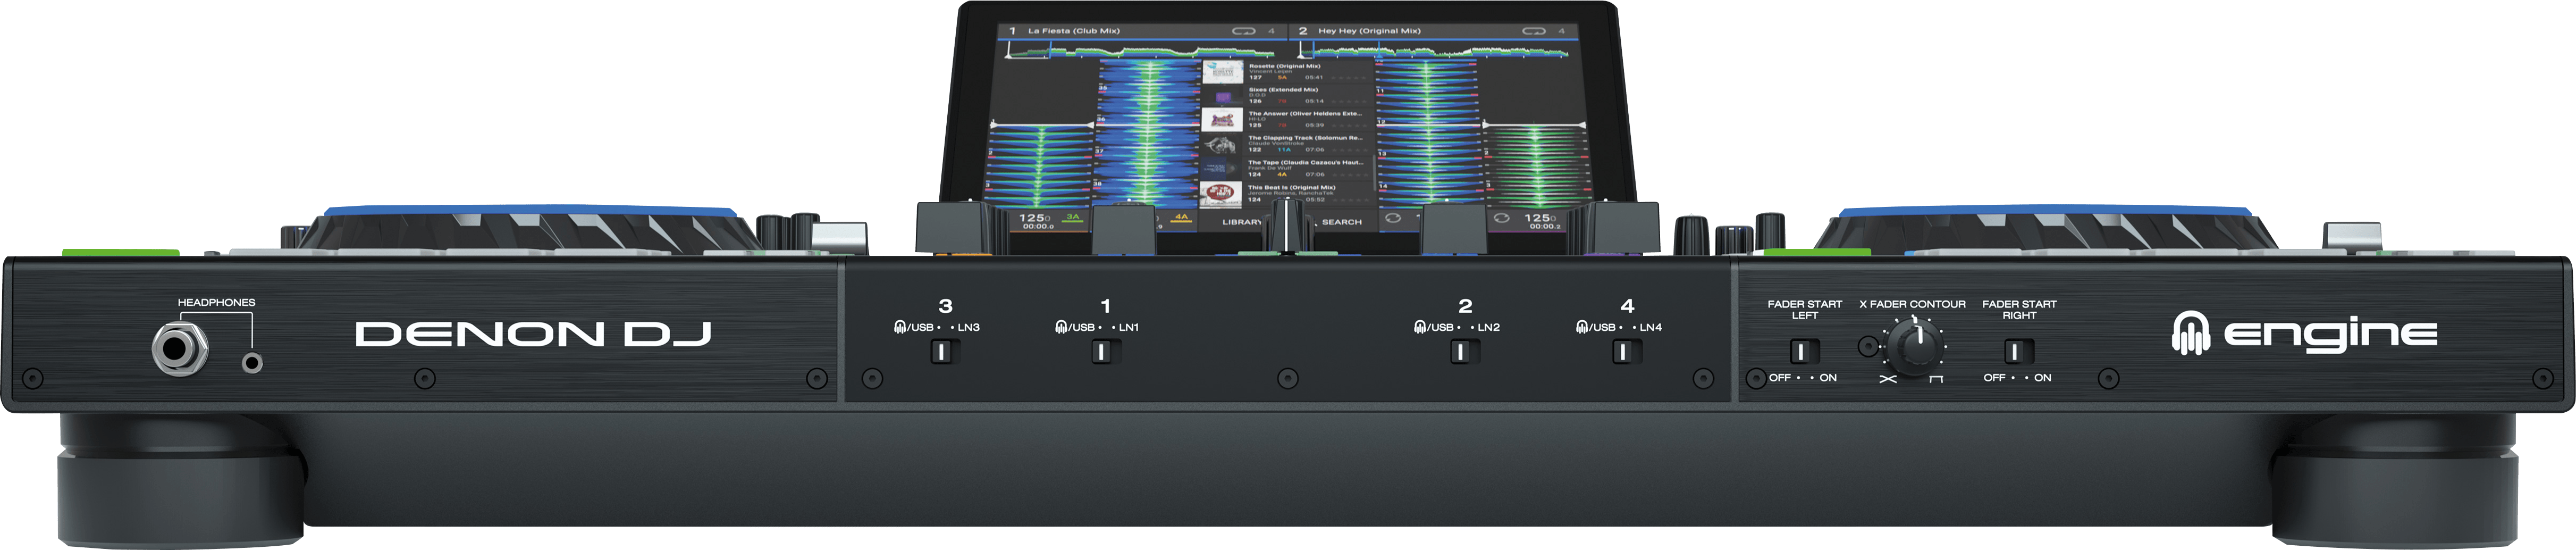This screenshot has height=550, width=2576.
Task: Click the small mini headphone jack
Action: pyautogui.click(x=253, y=363)
